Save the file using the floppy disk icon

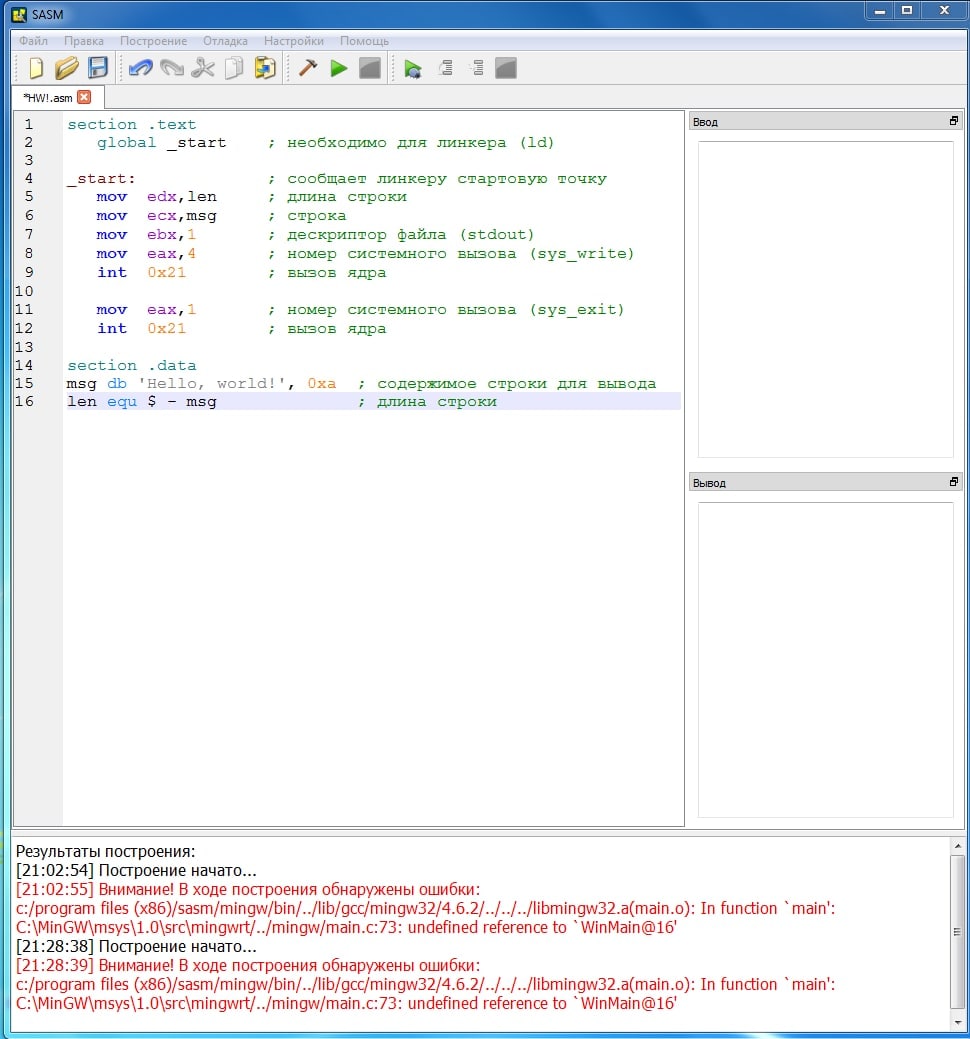coord(97,68)
